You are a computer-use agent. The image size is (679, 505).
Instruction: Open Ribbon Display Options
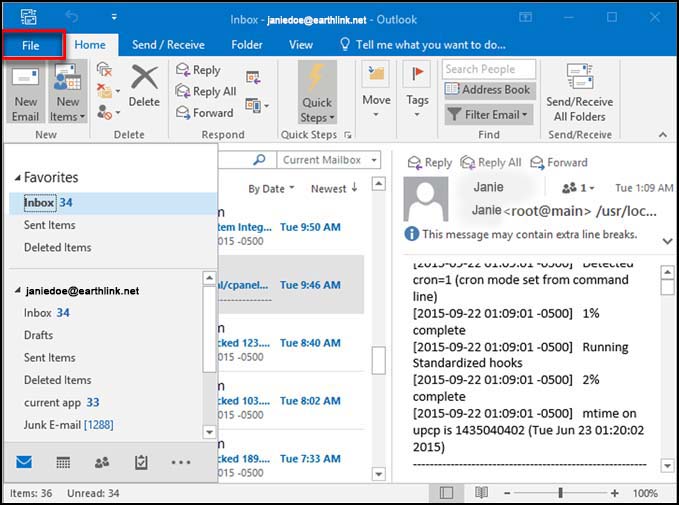525,17
